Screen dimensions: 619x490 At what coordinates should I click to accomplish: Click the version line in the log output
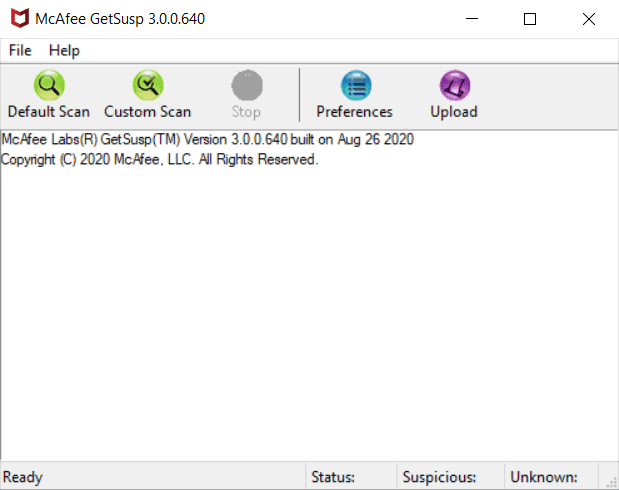click(x=208, y=139)
